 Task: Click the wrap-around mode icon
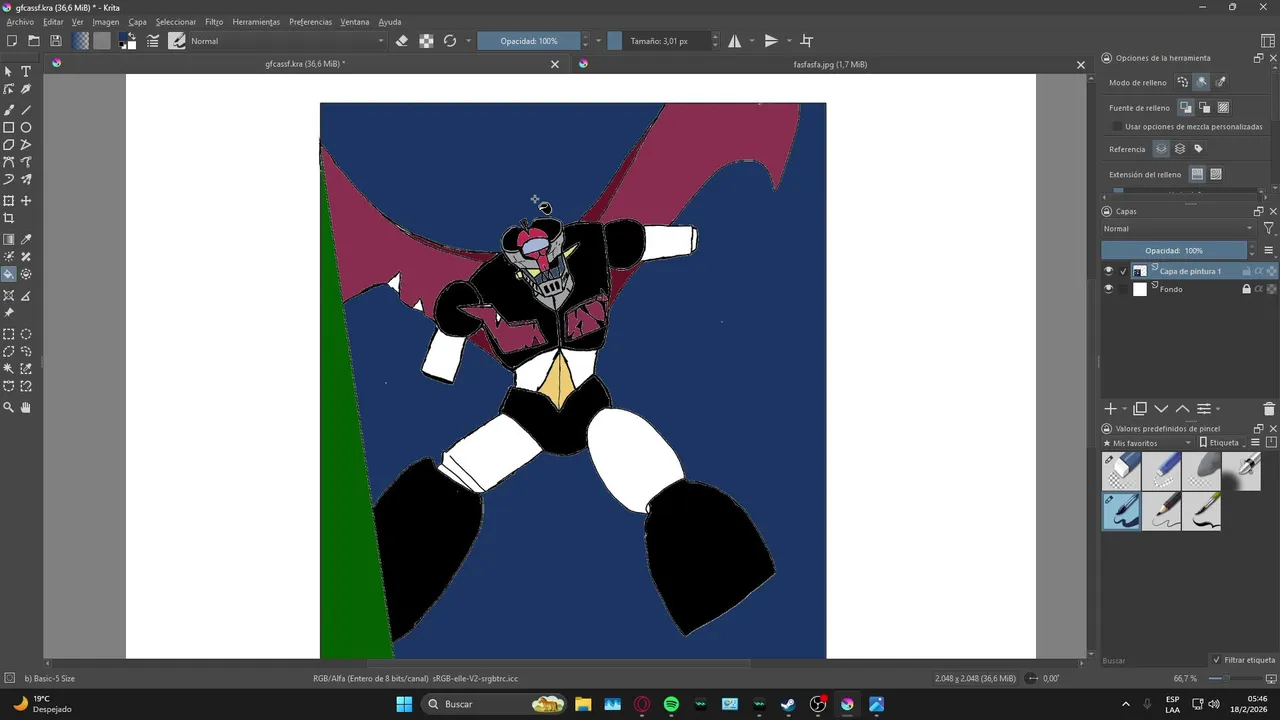coord(807,41)
